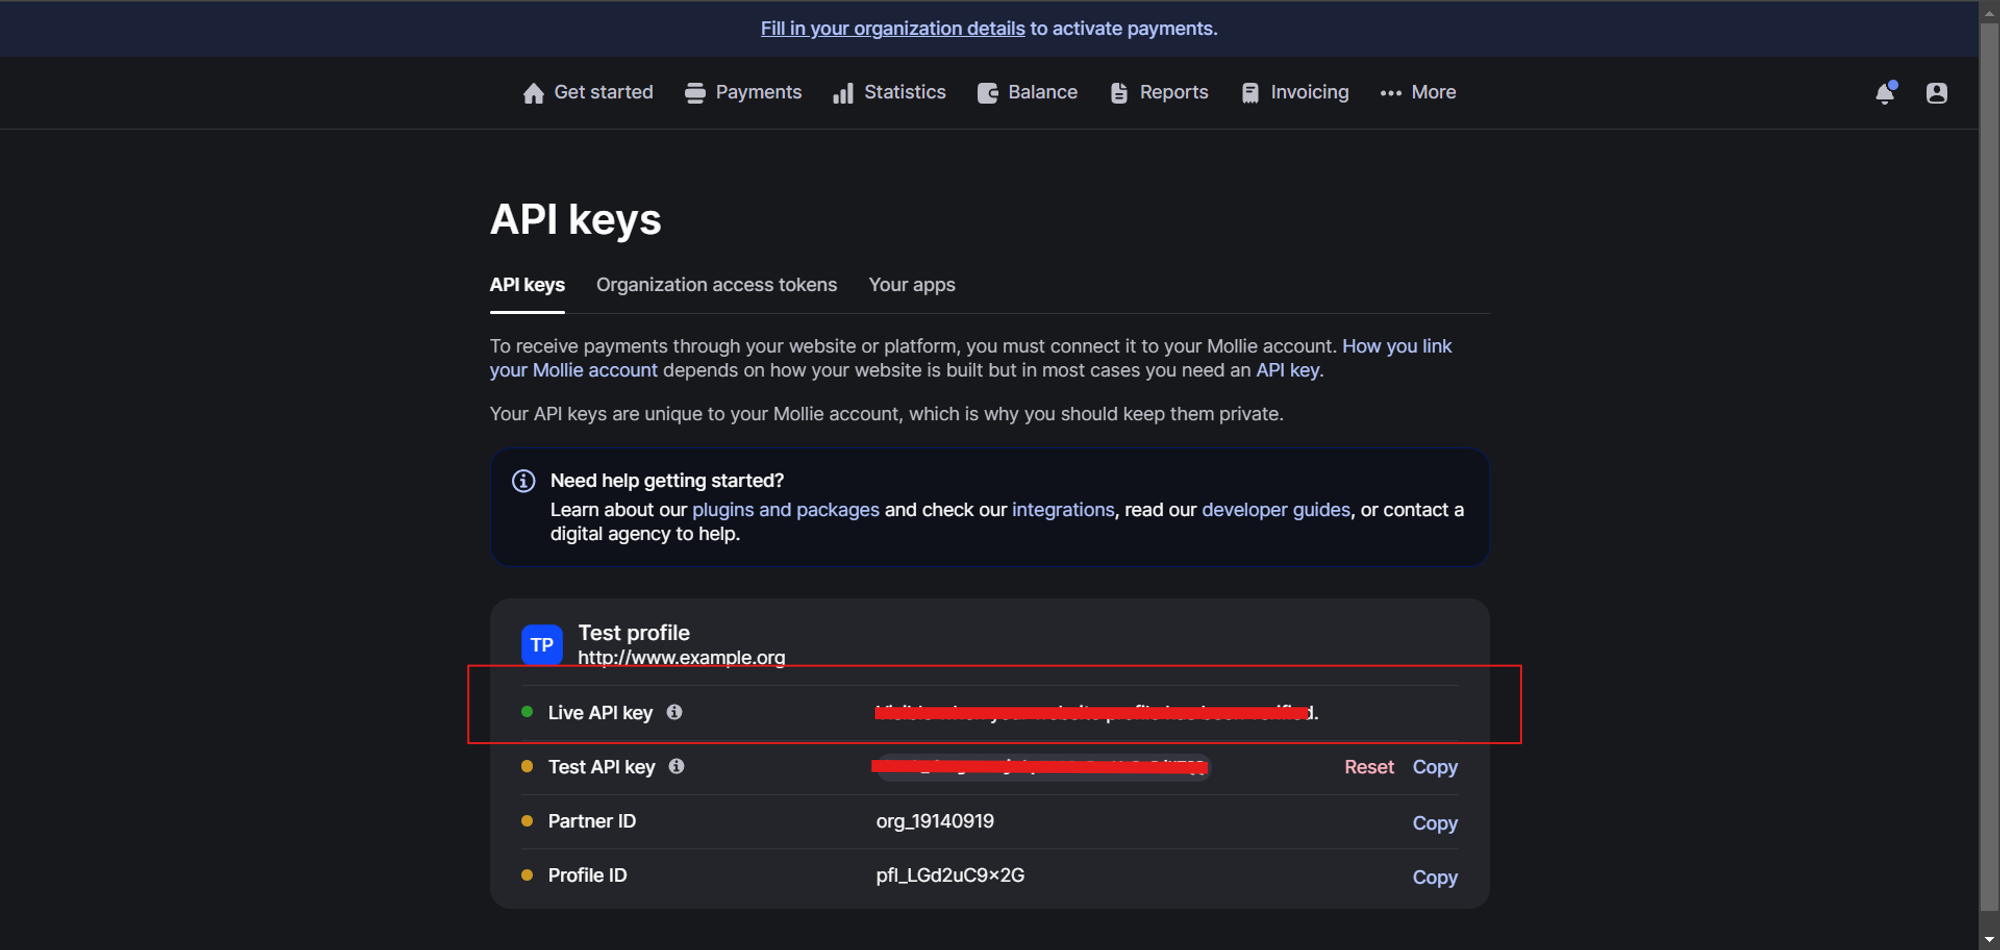
Task: Copy the Partner ID value
Action: pyautogui.click(x=1434, y=823)
